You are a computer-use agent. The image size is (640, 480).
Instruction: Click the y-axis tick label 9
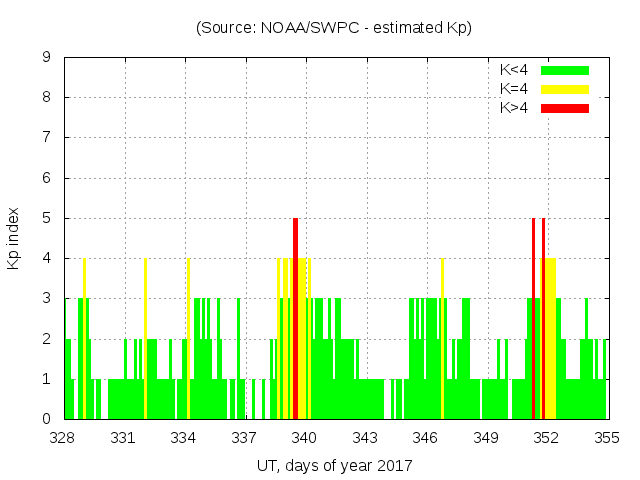point(46,57)
